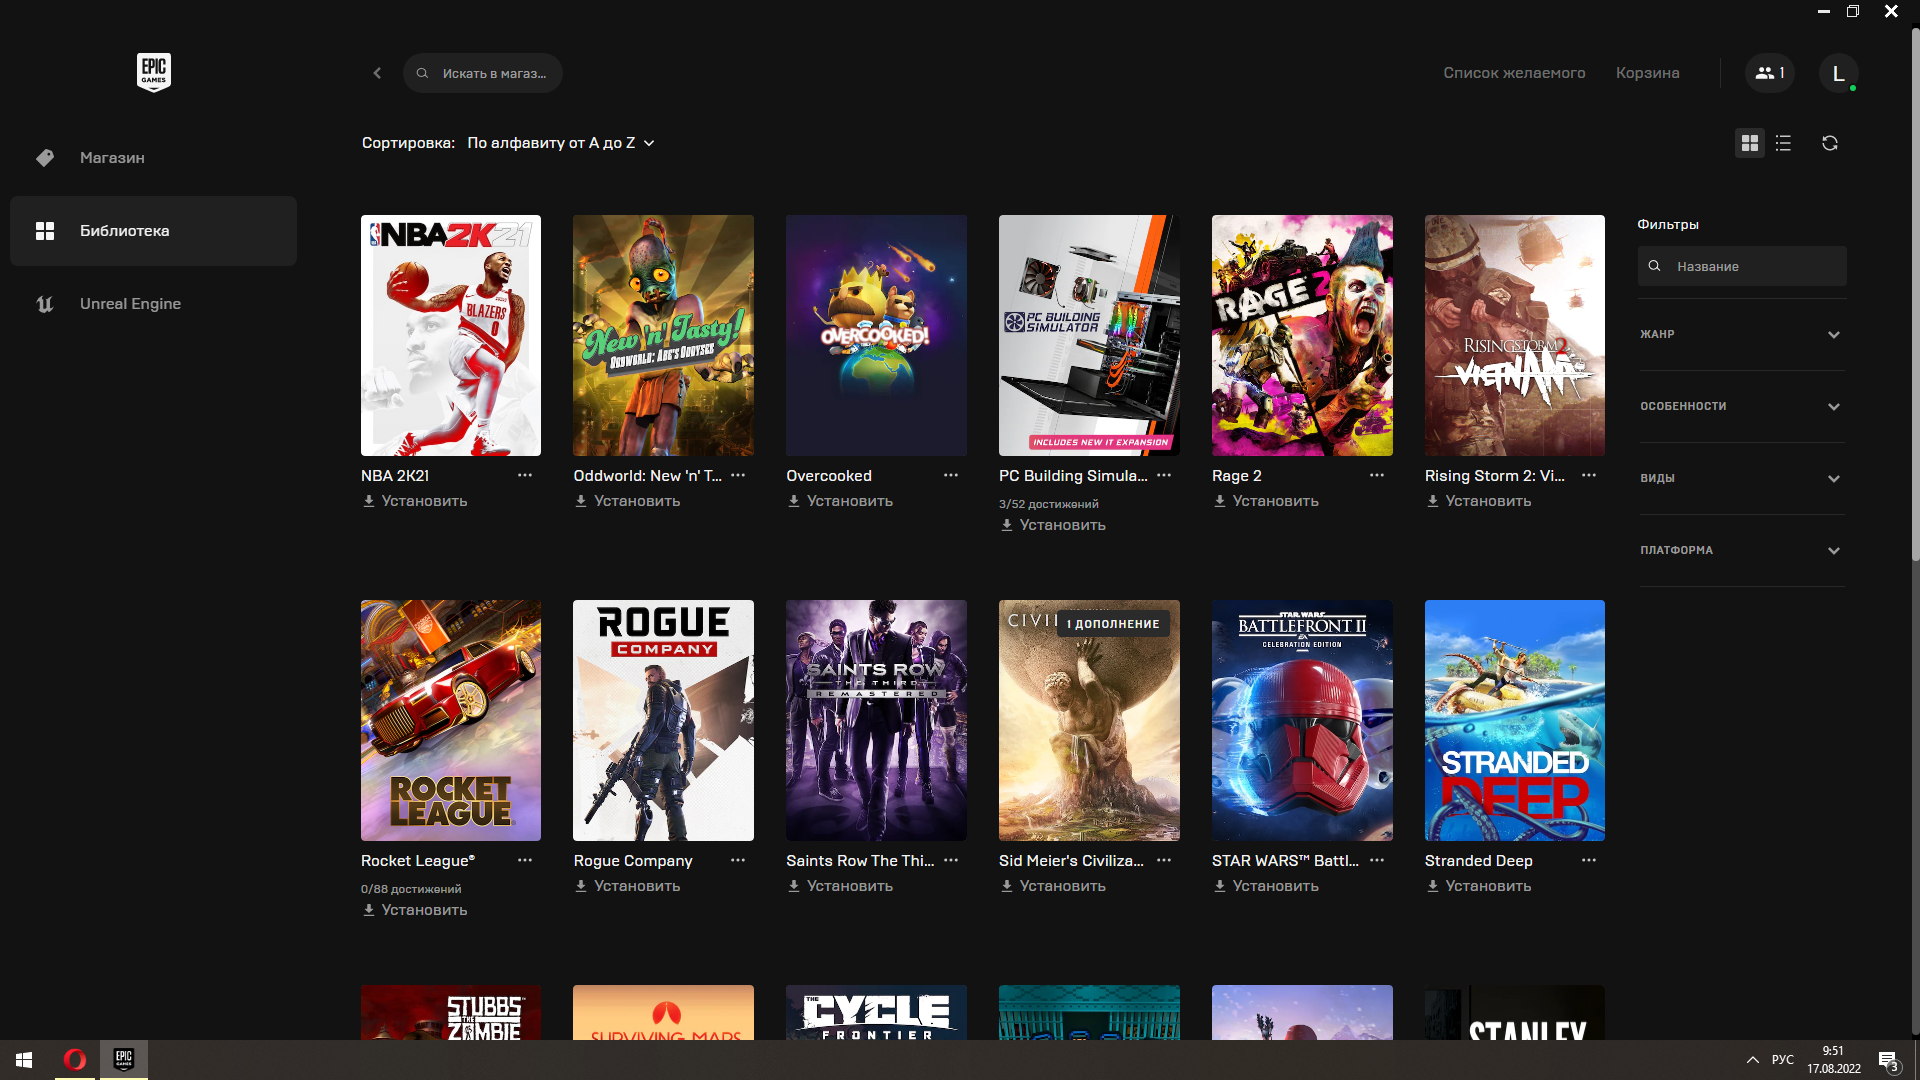Open the Windows Start menu
The width and height of the screenshot is (1920, 1080).
coord(24,1059)
